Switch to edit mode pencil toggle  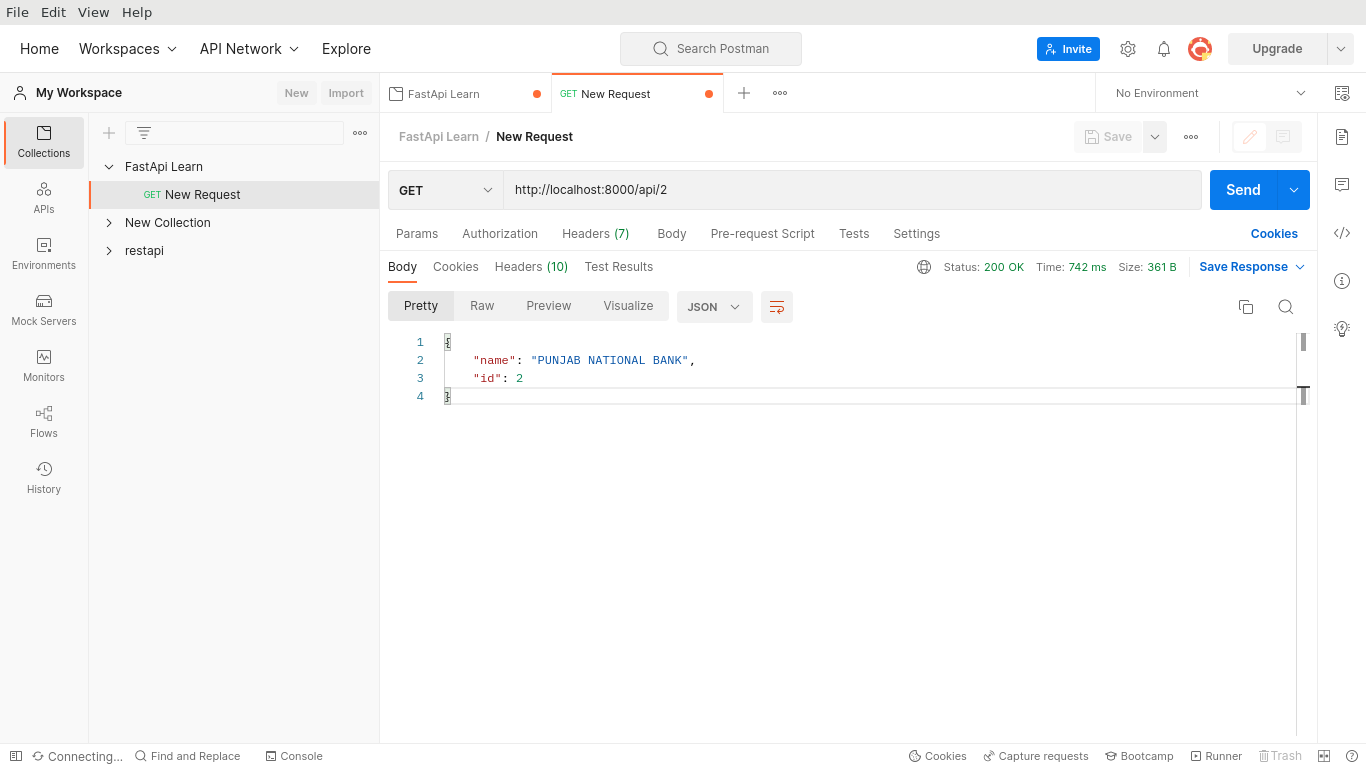coord(1250,137)
